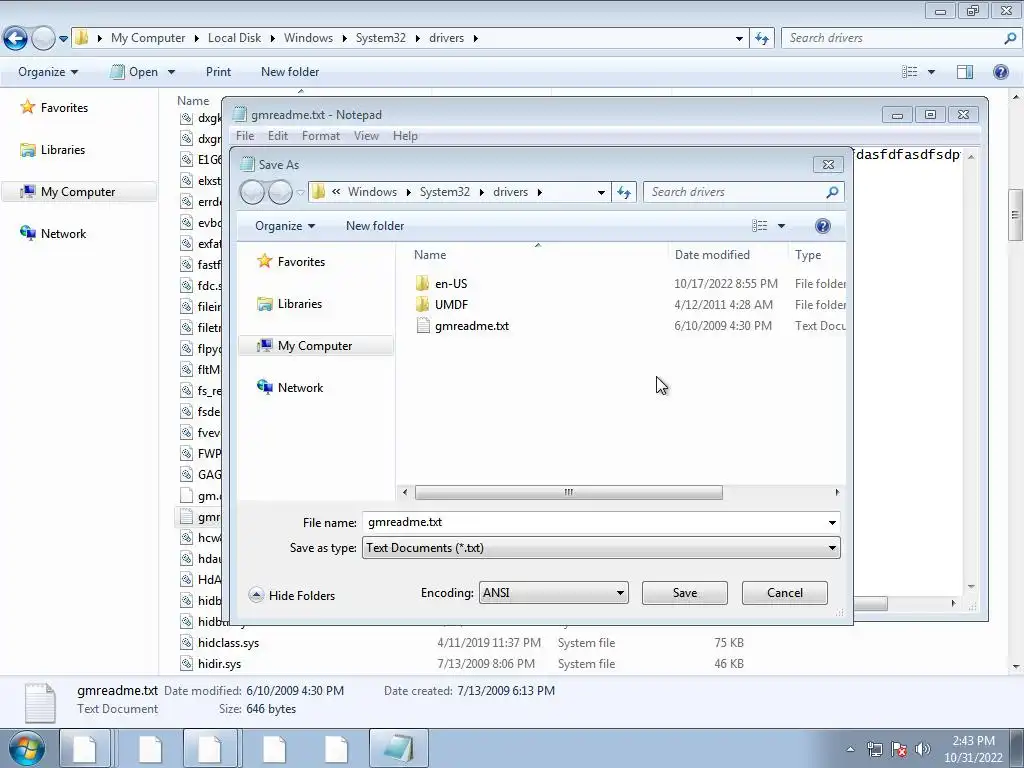The height and width of the screenshot is (768, 1024).
Task: Navigate to System32 in Save As path
Action: pyautogui.click(x=445, y=192)
